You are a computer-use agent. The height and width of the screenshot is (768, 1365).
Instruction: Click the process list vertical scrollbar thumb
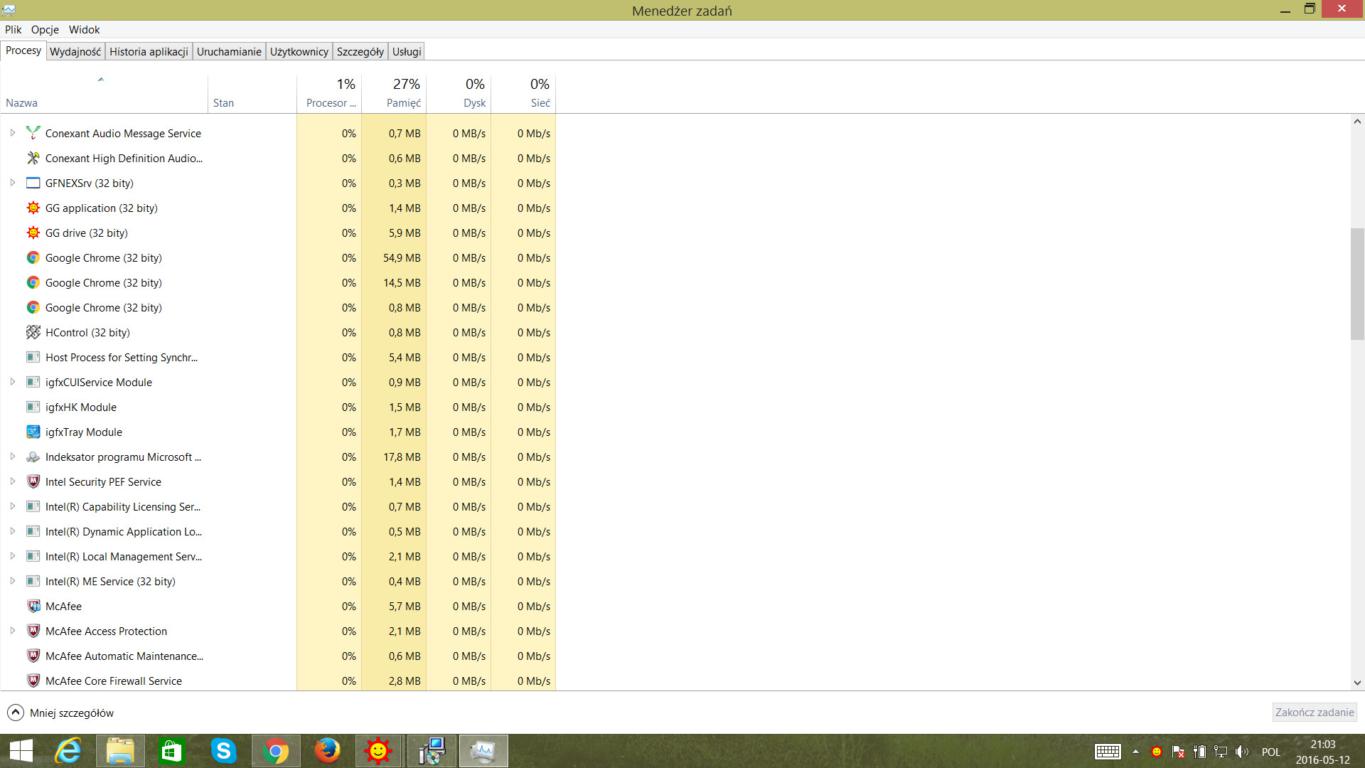pyautogui.click(x=1357, y=284)
